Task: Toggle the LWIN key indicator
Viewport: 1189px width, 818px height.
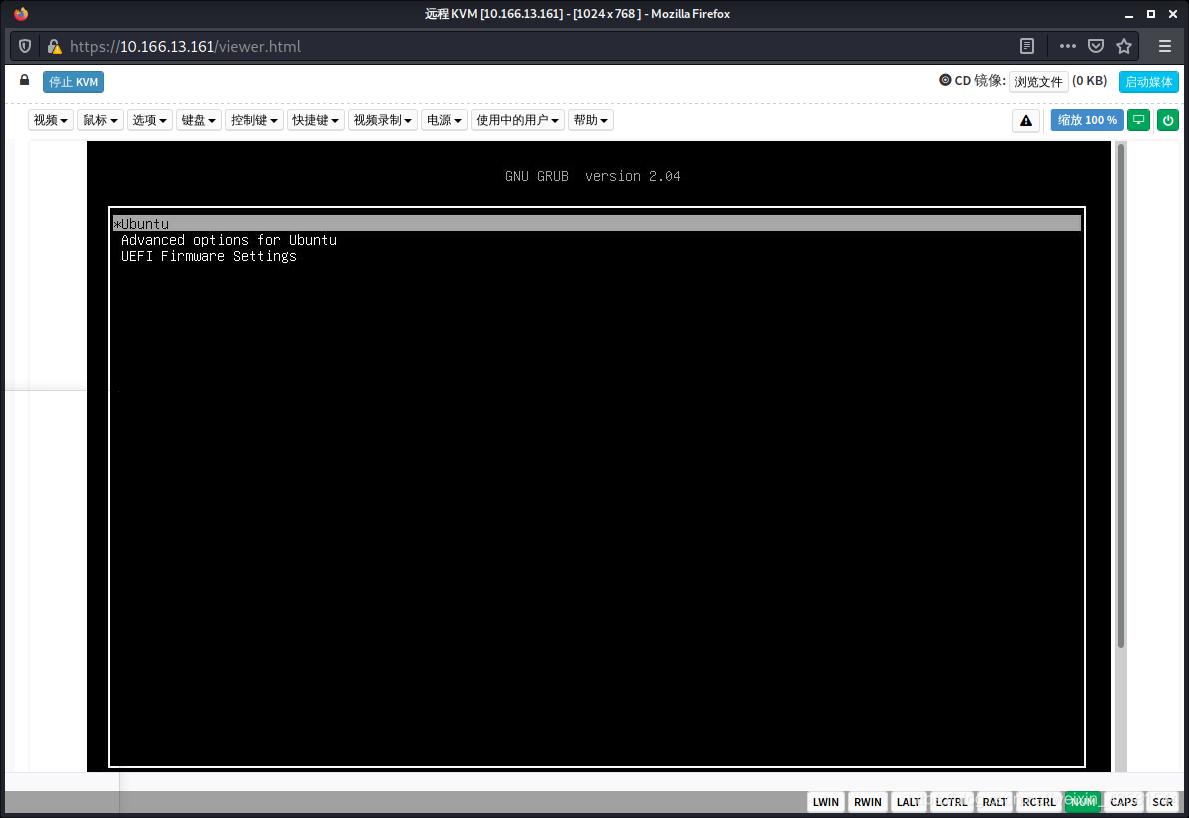Action: pos(826,801)
